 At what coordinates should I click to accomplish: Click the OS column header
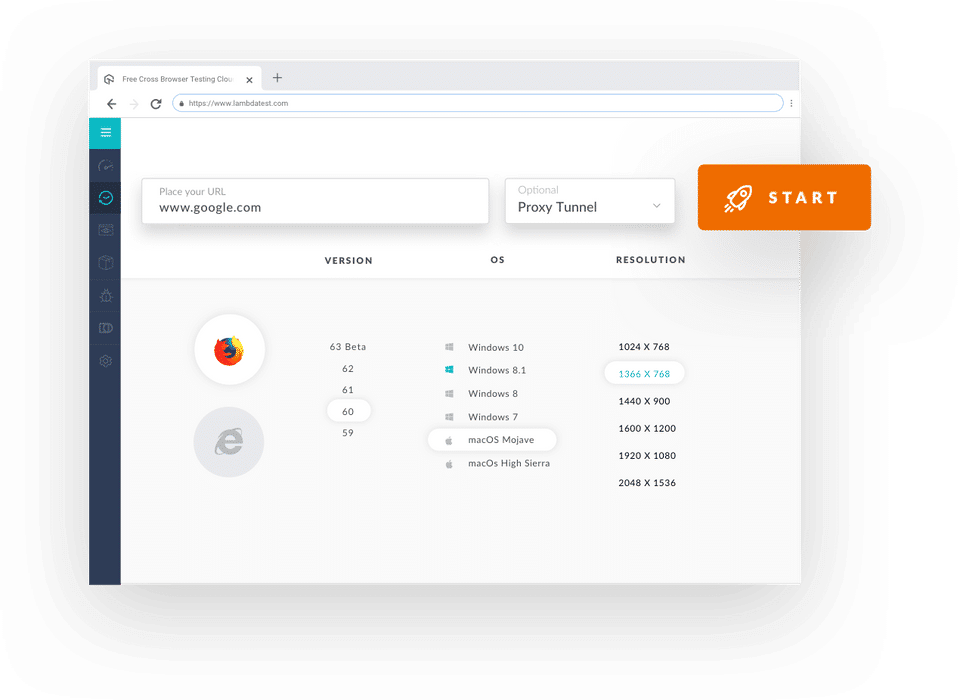497,260
